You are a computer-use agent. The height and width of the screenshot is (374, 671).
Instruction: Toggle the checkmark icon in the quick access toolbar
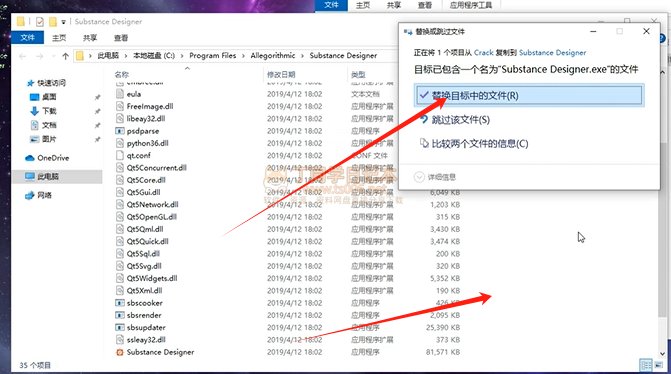point(40,21)
